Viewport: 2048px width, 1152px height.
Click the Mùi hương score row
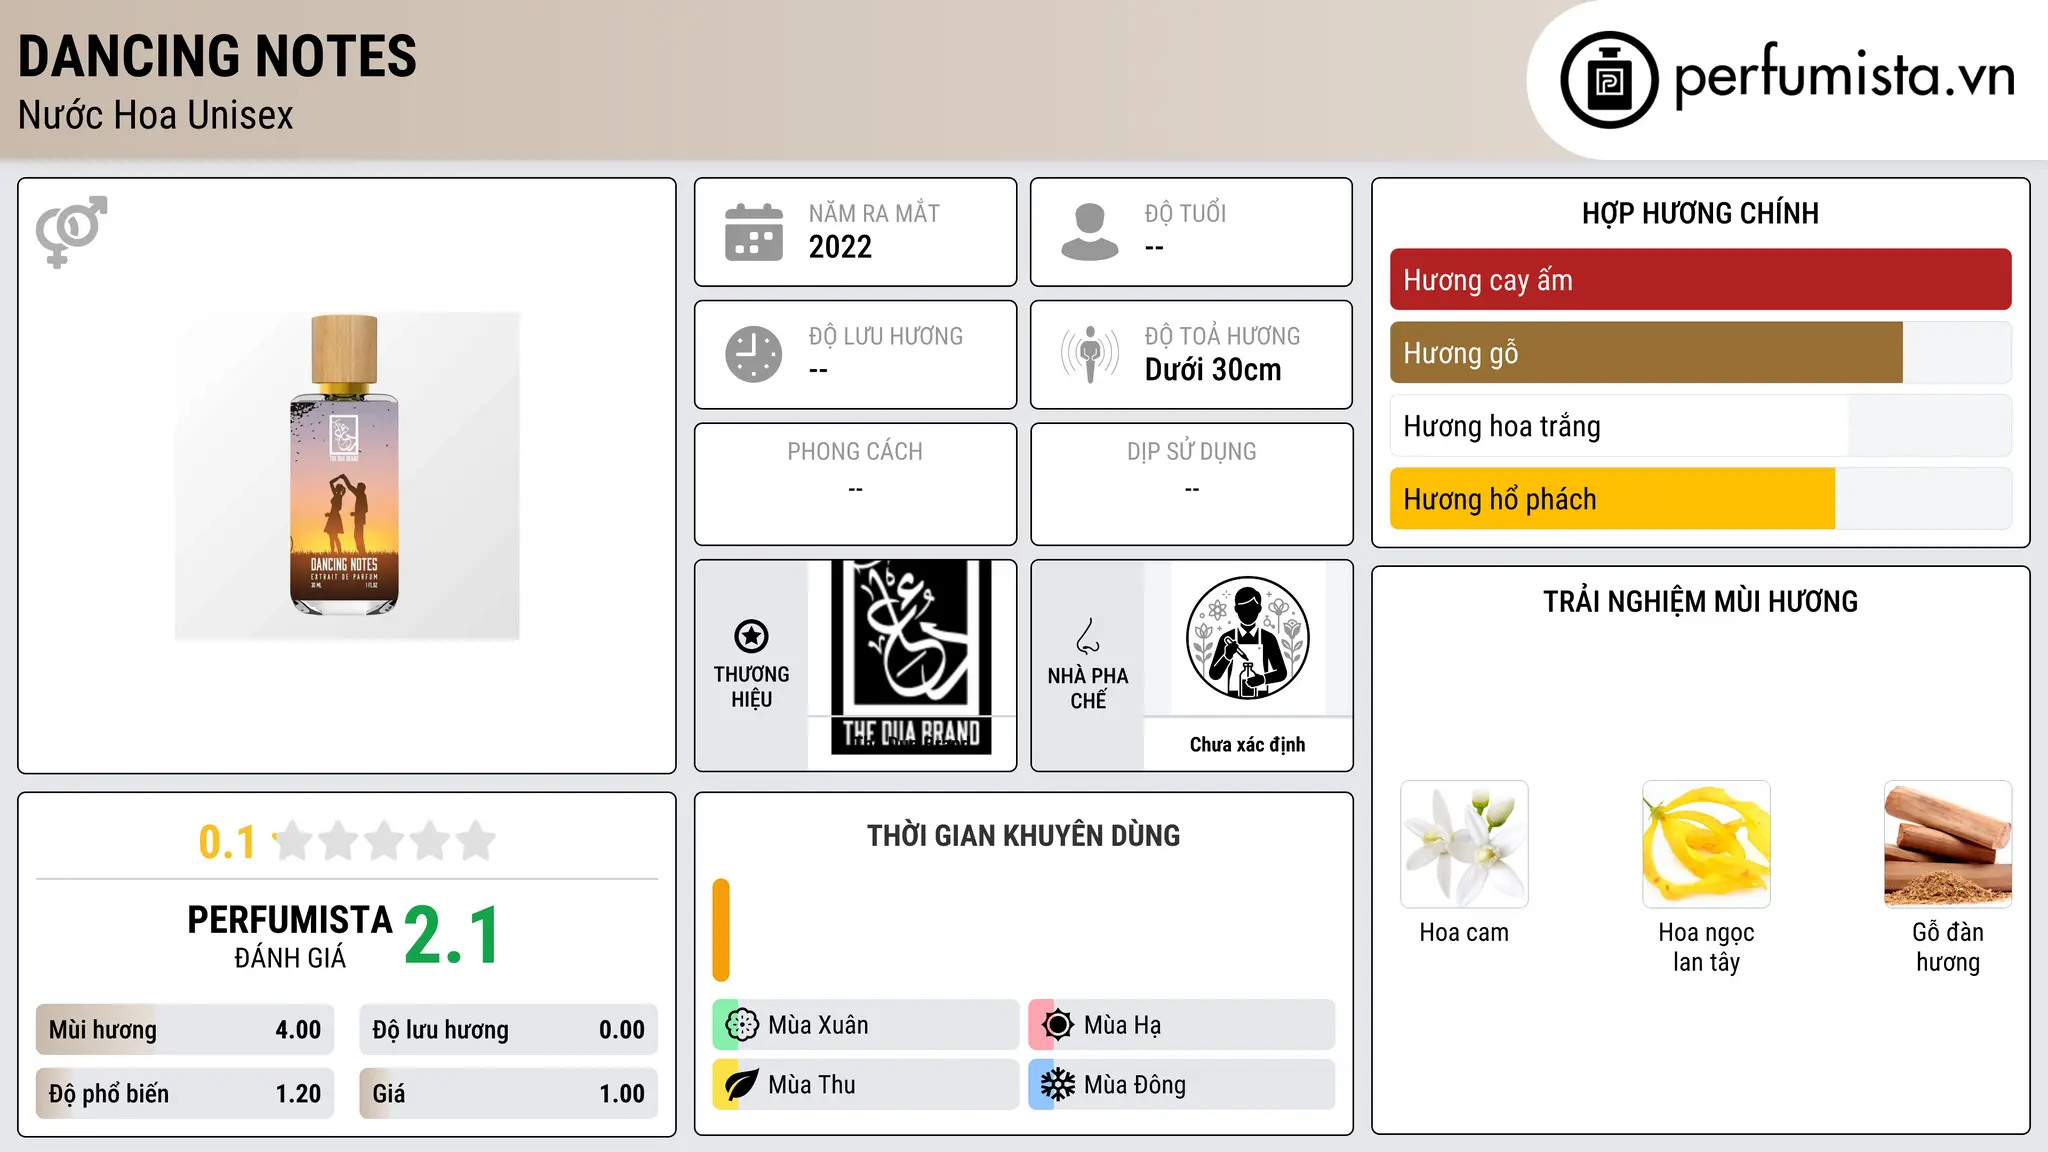pos(185,1030)
